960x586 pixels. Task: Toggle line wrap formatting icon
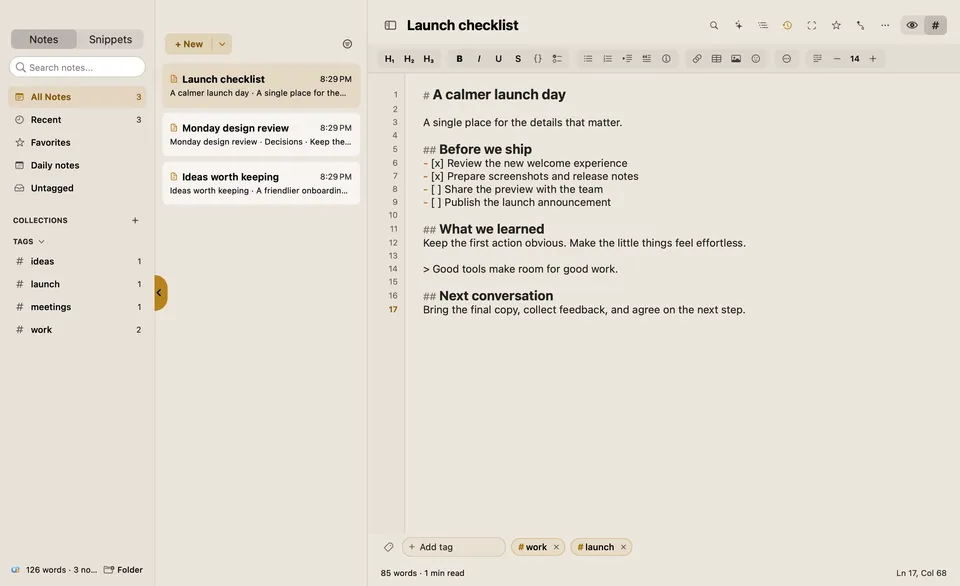817,59
